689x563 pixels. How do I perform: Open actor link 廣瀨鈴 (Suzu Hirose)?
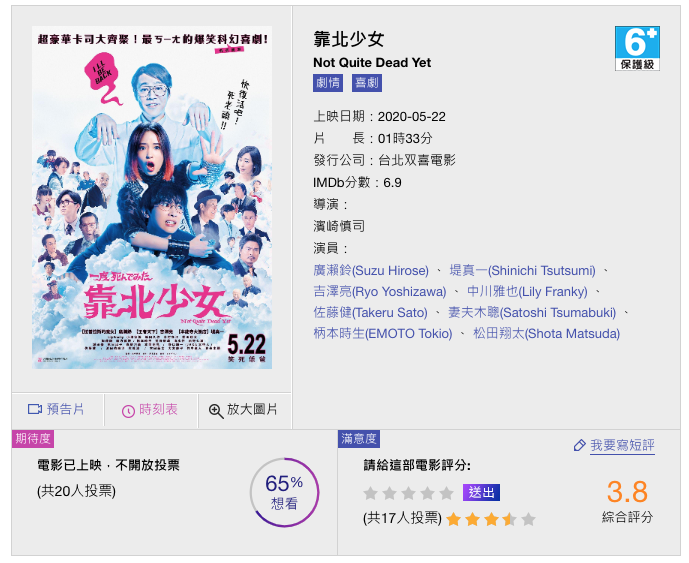(371, 270)
